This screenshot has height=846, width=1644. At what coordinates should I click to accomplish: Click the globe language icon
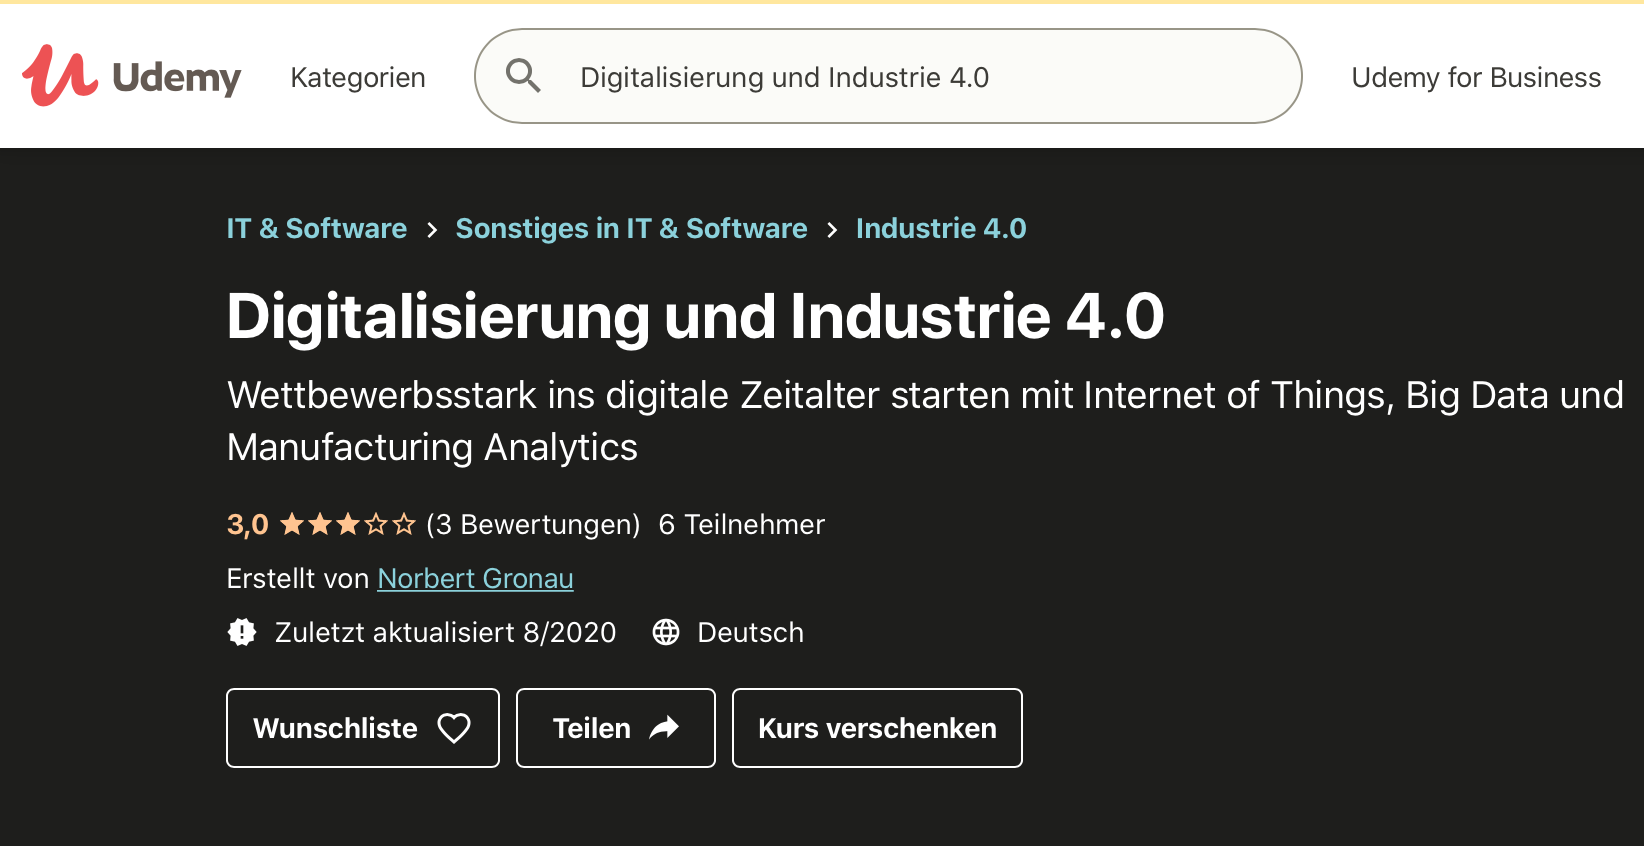pos(666,632)
